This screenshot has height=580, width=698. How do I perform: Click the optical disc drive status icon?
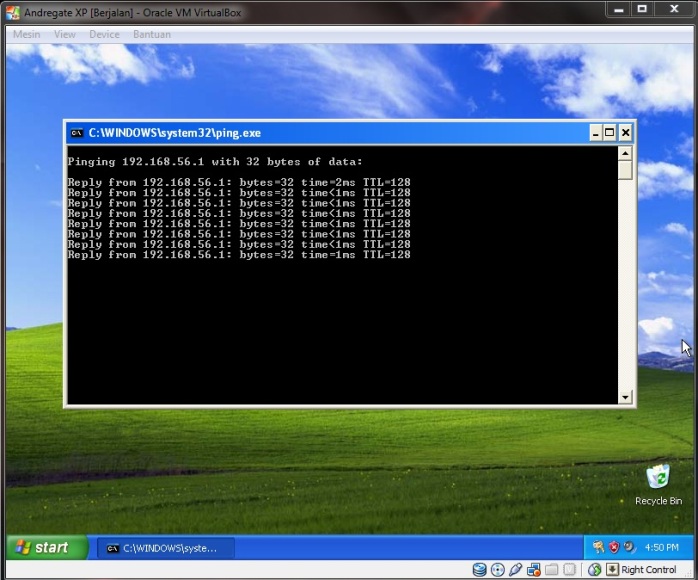(497, 569)
